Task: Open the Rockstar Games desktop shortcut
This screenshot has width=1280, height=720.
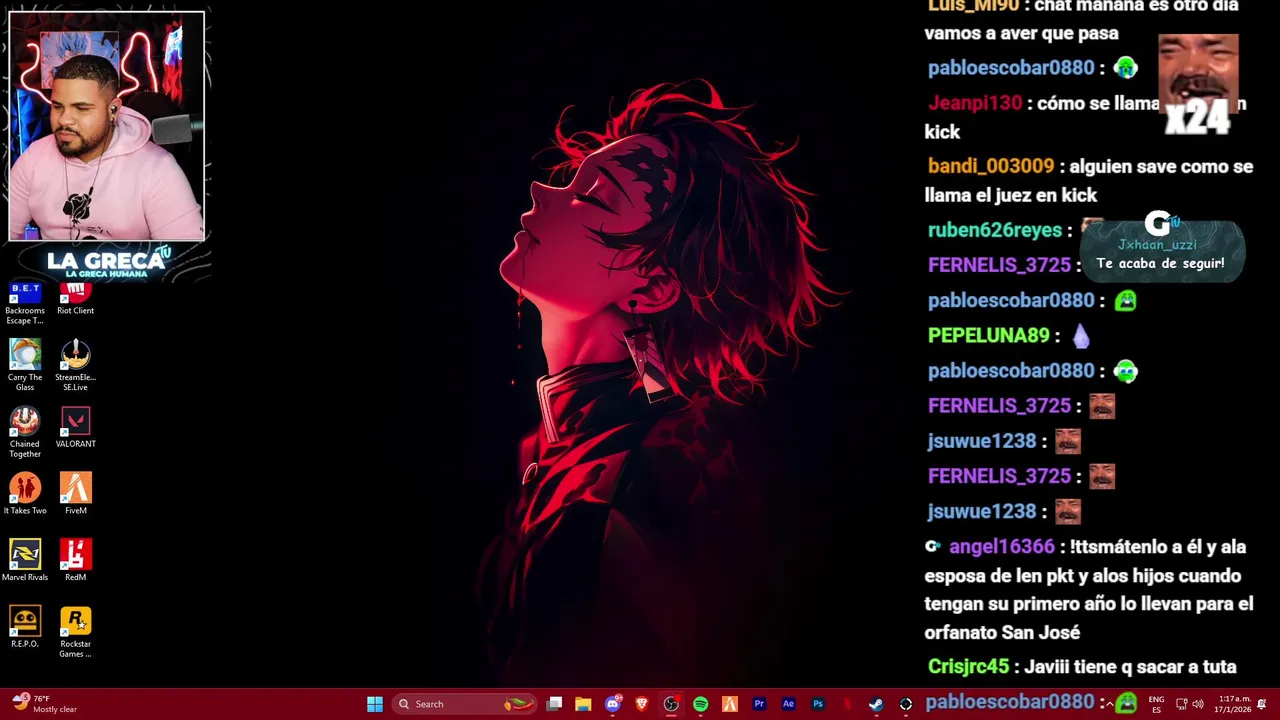Action: [75, 633]
